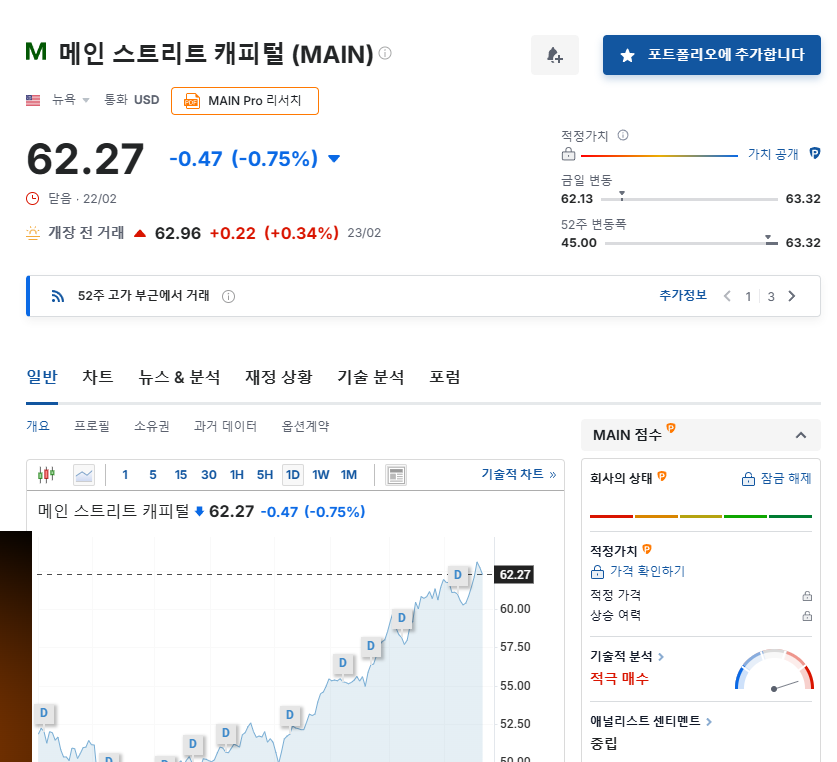Click the 52주 변동폭 range slider
This screenshot has width=837, height=762.
coord(691,242)
